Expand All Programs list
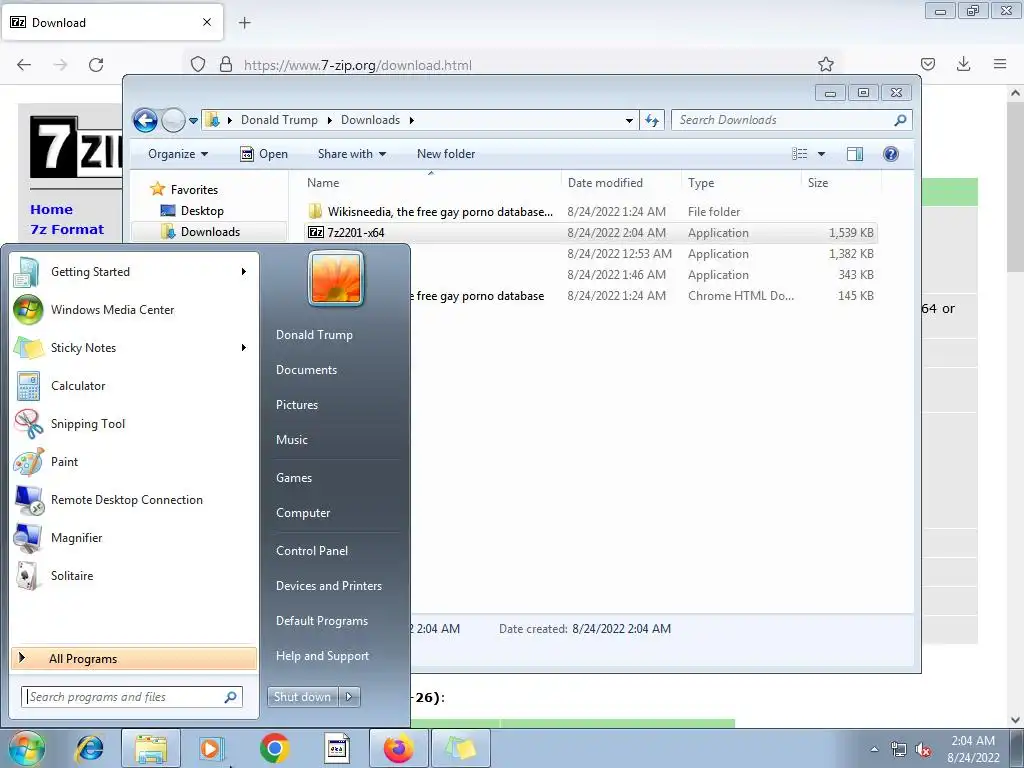 (x=134, y=658)
